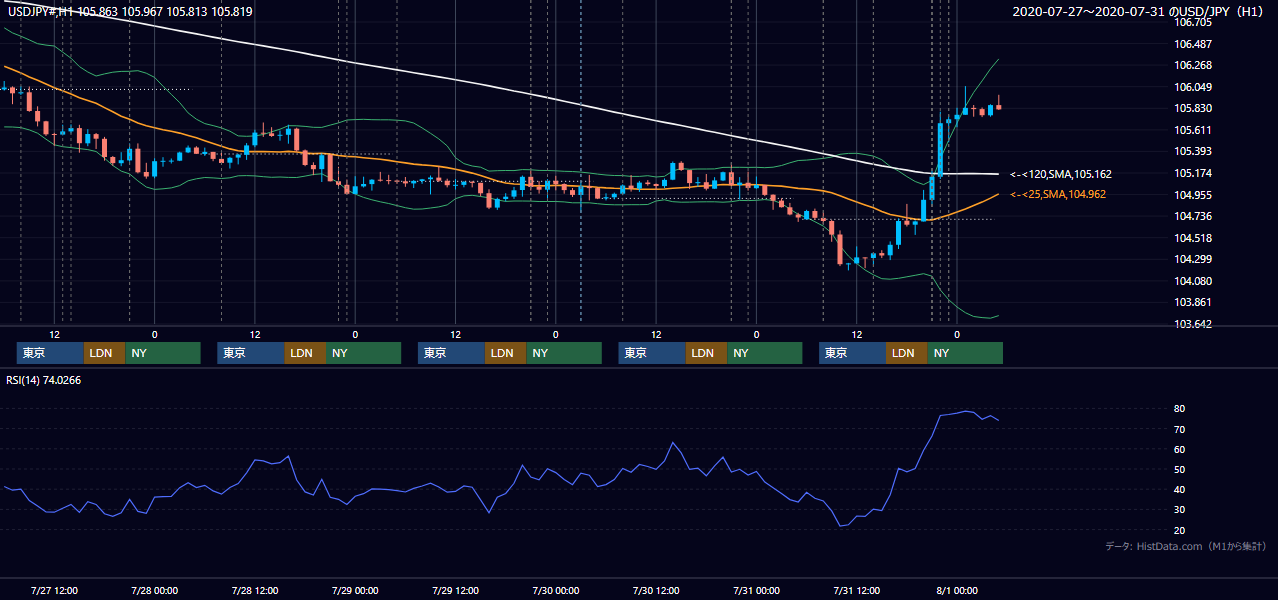1278x600 pixels.
Task: Click the 7/29 12:00 time axis label
Action: [456, 590]
